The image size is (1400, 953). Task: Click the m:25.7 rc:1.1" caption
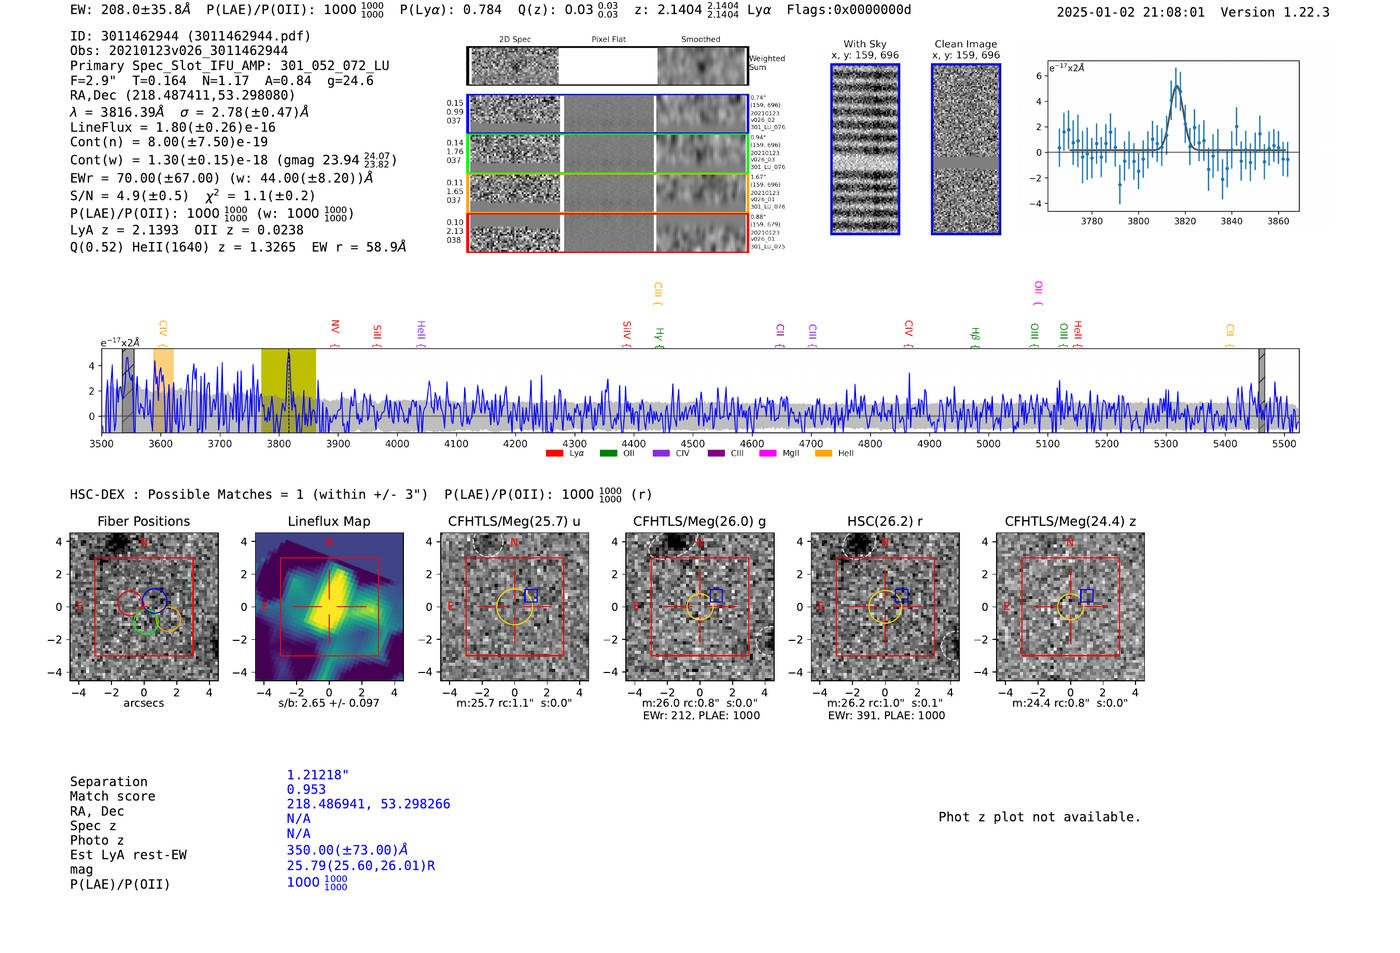[514, 703]
